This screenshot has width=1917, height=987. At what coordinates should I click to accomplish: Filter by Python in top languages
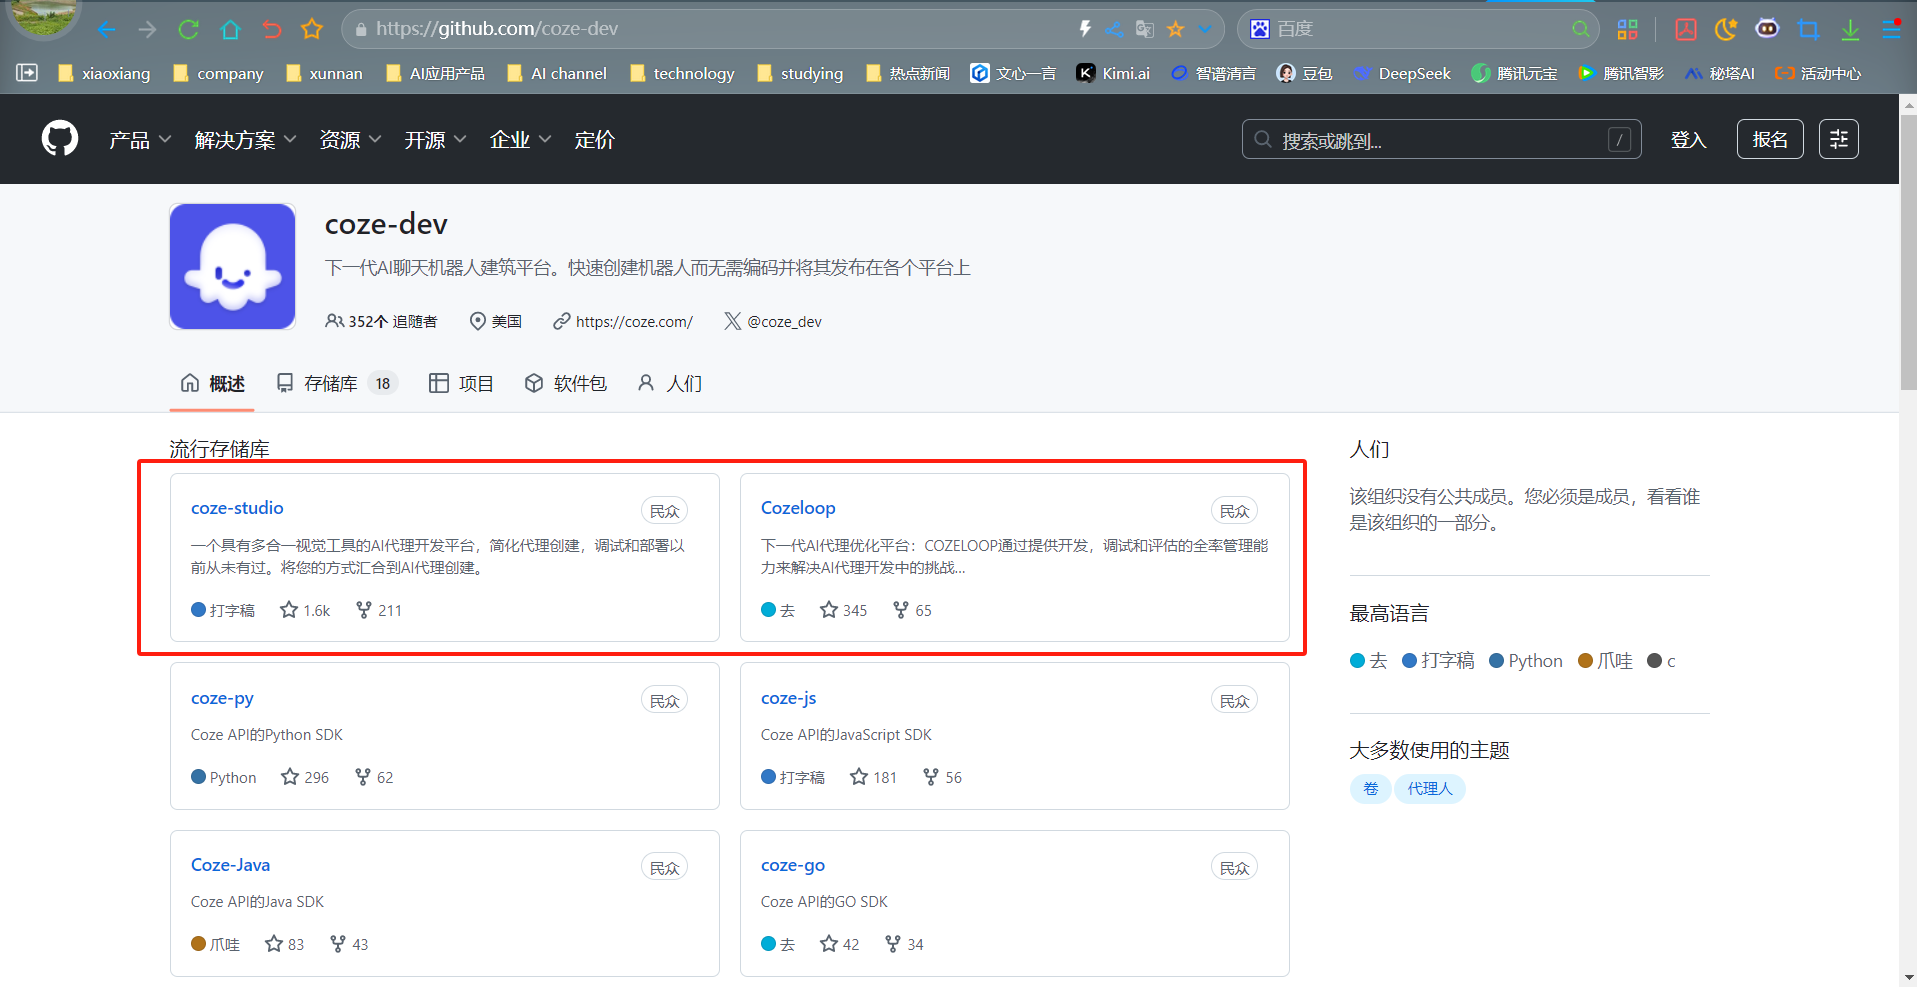1526,661
